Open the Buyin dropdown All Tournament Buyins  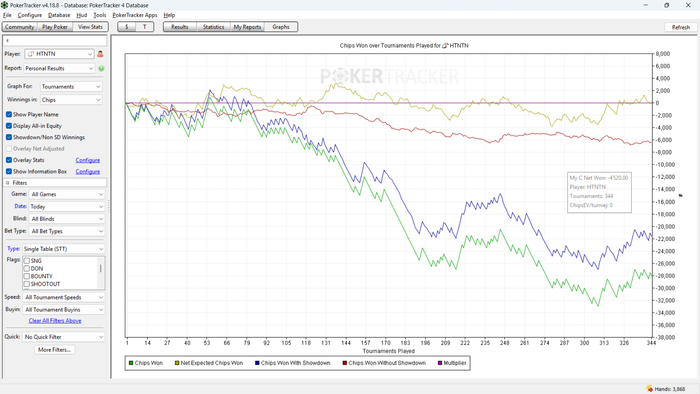coord(64,310)
